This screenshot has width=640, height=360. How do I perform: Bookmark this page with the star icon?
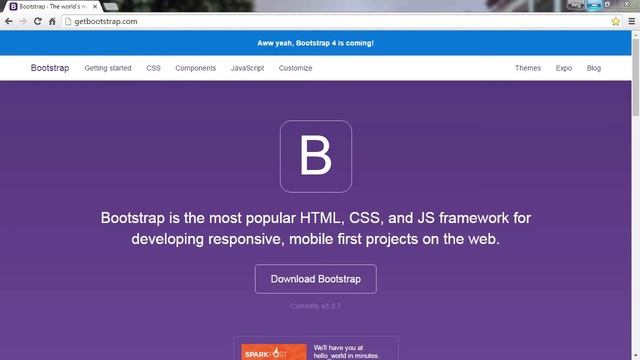[x=616, y=21]
